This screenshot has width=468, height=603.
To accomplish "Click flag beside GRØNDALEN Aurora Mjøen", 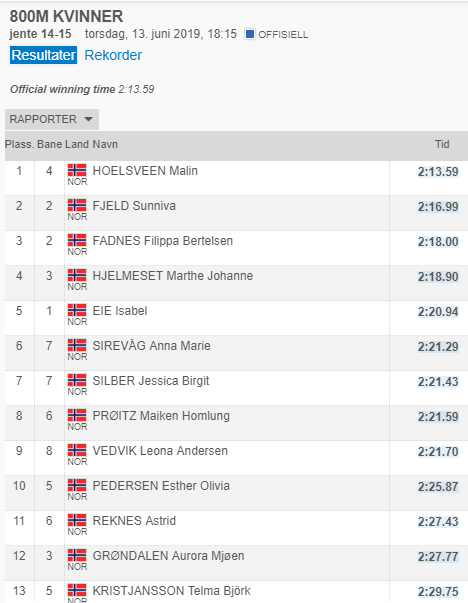I will (77, 555).
